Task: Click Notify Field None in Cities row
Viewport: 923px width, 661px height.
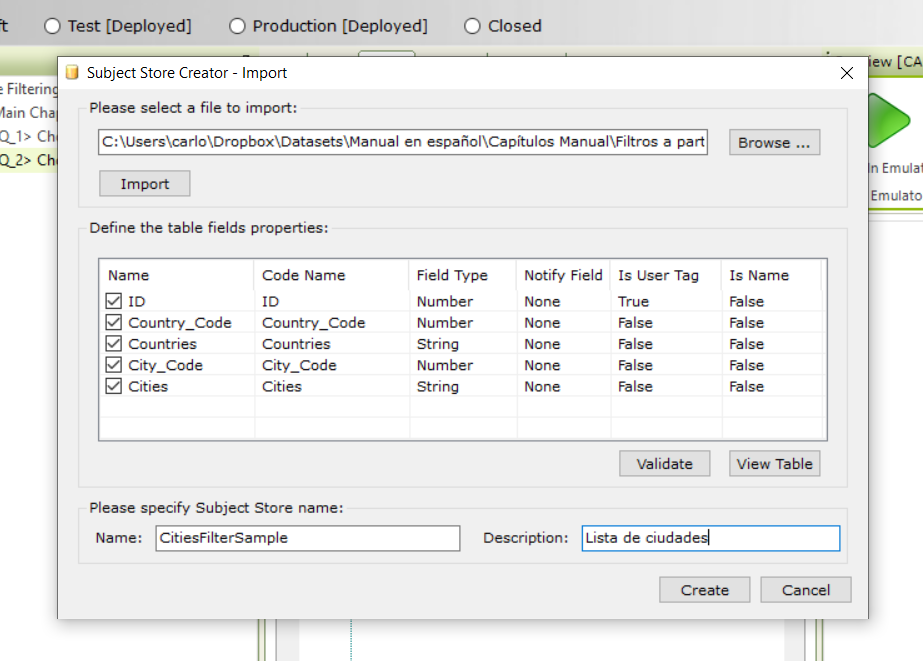Action: point(542,386)
